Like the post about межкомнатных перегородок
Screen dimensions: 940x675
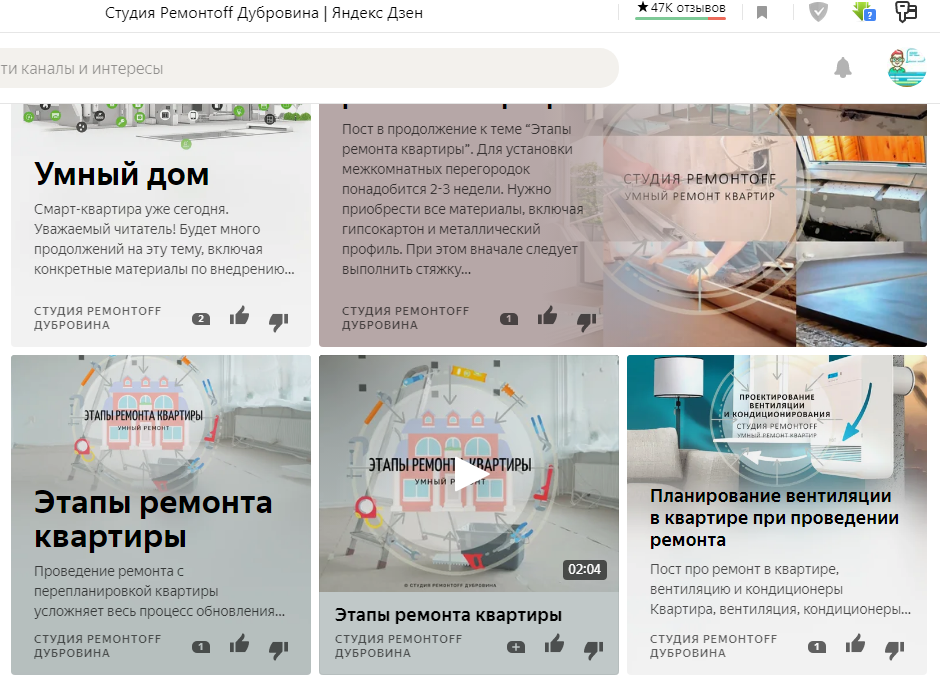[547, 316]
